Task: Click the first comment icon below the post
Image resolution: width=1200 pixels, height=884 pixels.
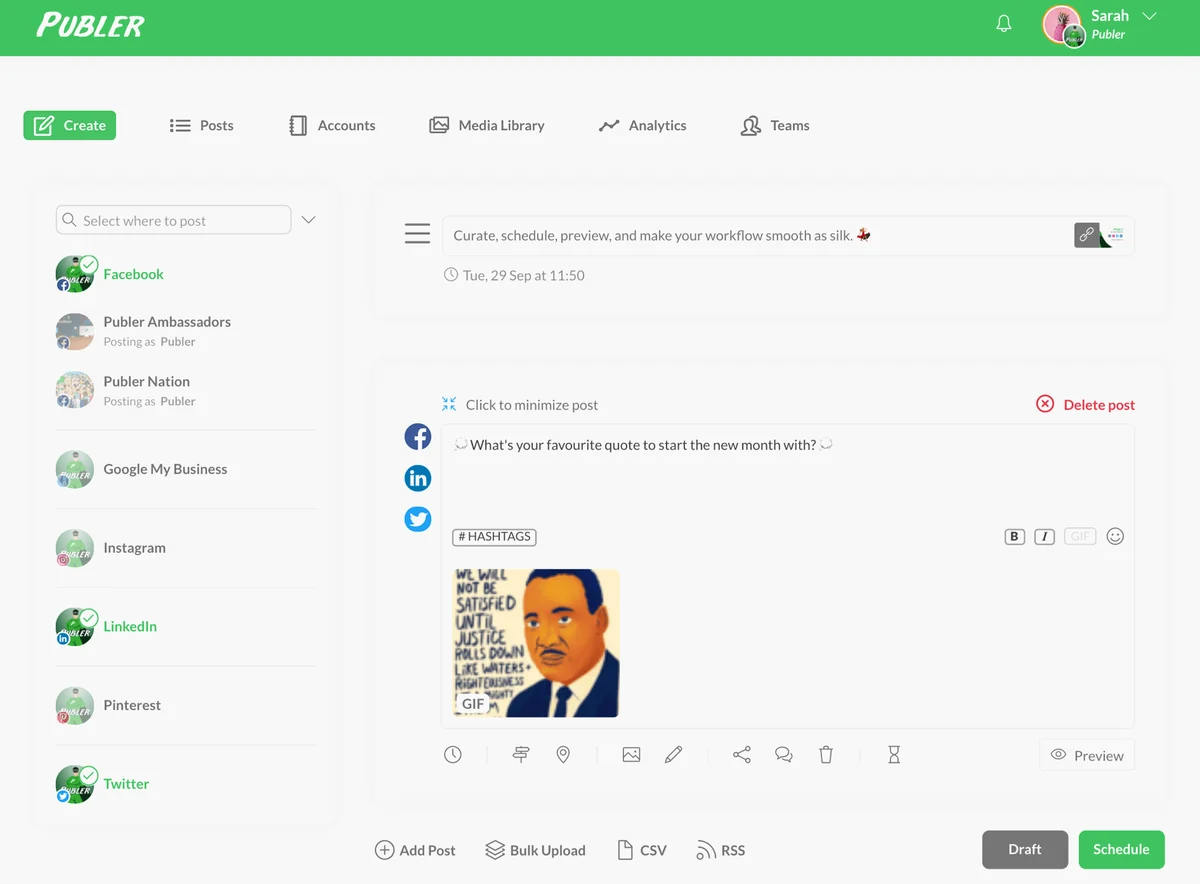Action: (784, 754)
